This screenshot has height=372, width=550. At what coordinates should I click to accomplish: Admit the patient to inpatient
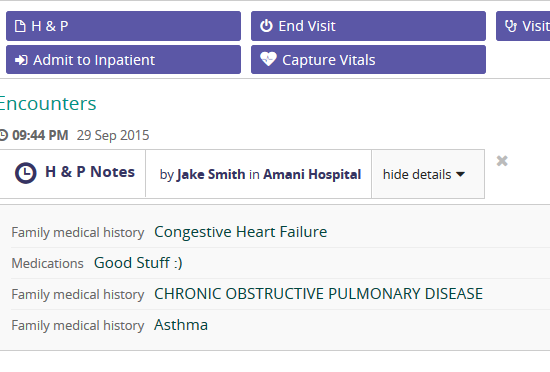(123, 60)
